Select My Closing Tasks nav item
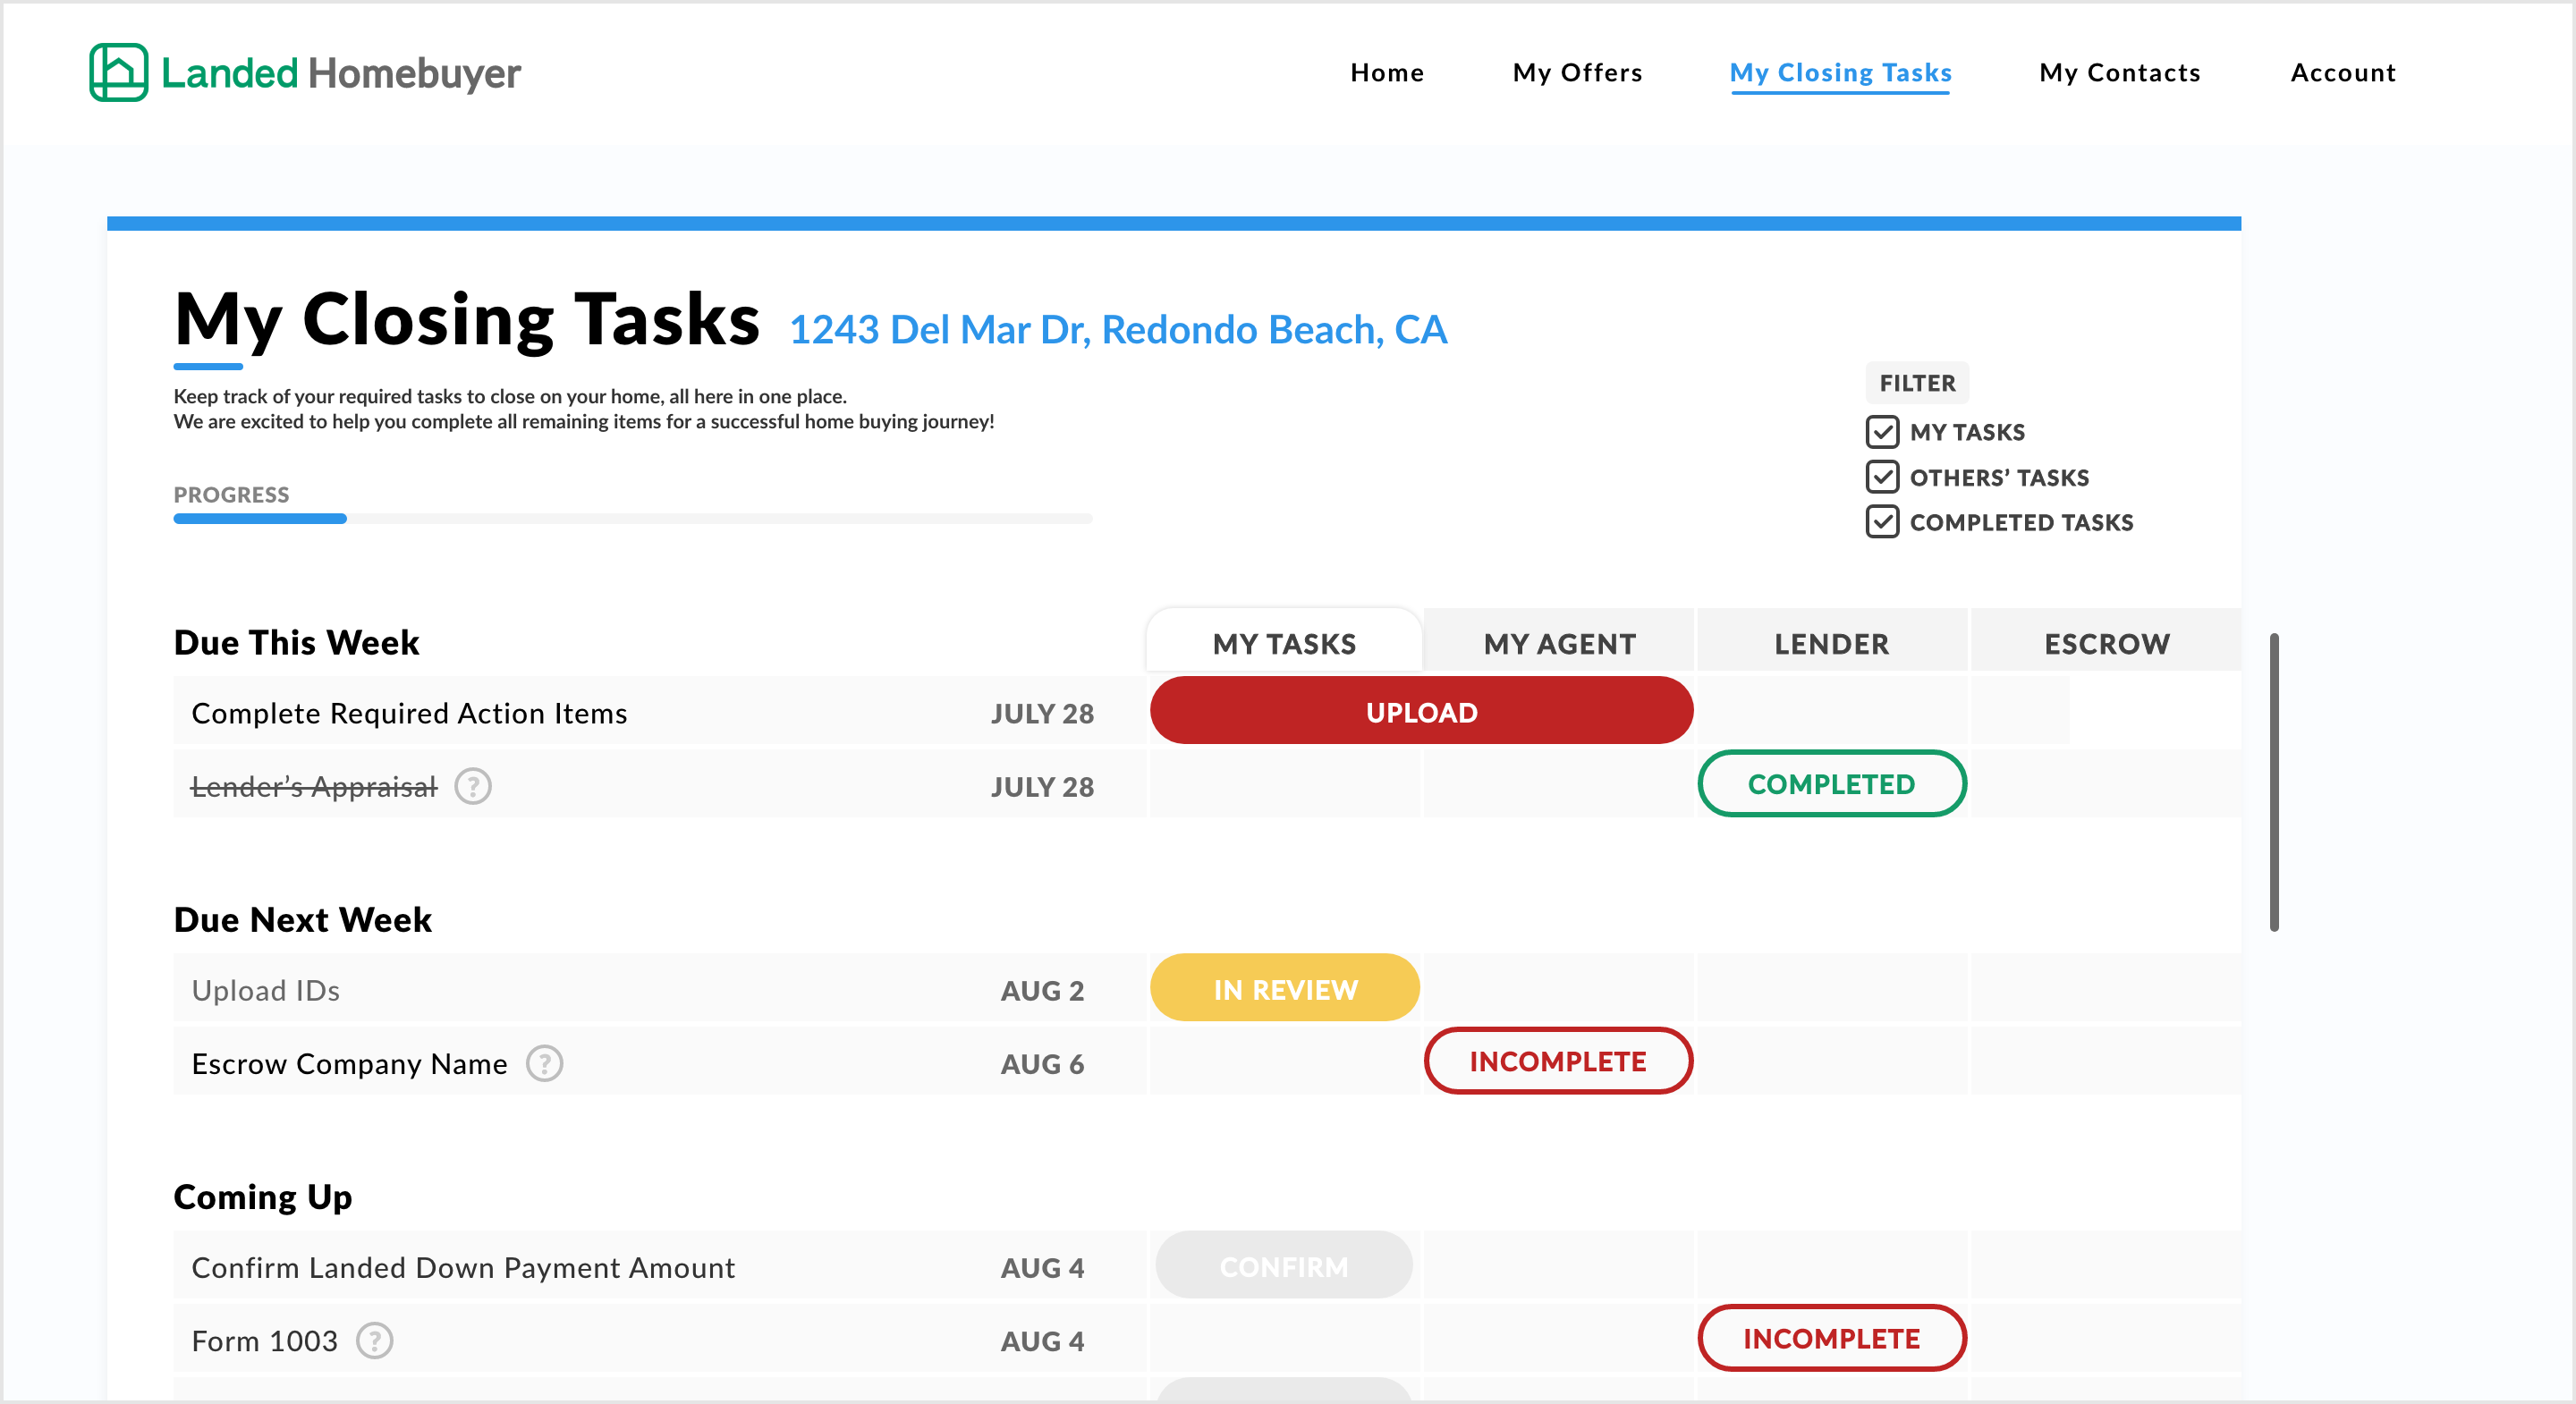Image resolution: width=2576 pixels, height=1404 pixels. (x=1840, y=73)
